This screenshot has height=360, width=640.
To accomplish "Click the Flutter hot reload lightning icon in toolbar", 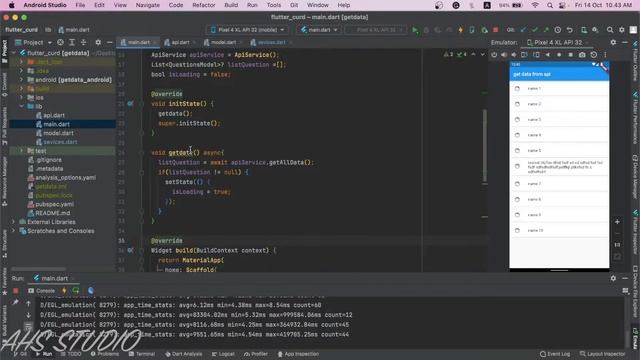I will tap(461, 30).
